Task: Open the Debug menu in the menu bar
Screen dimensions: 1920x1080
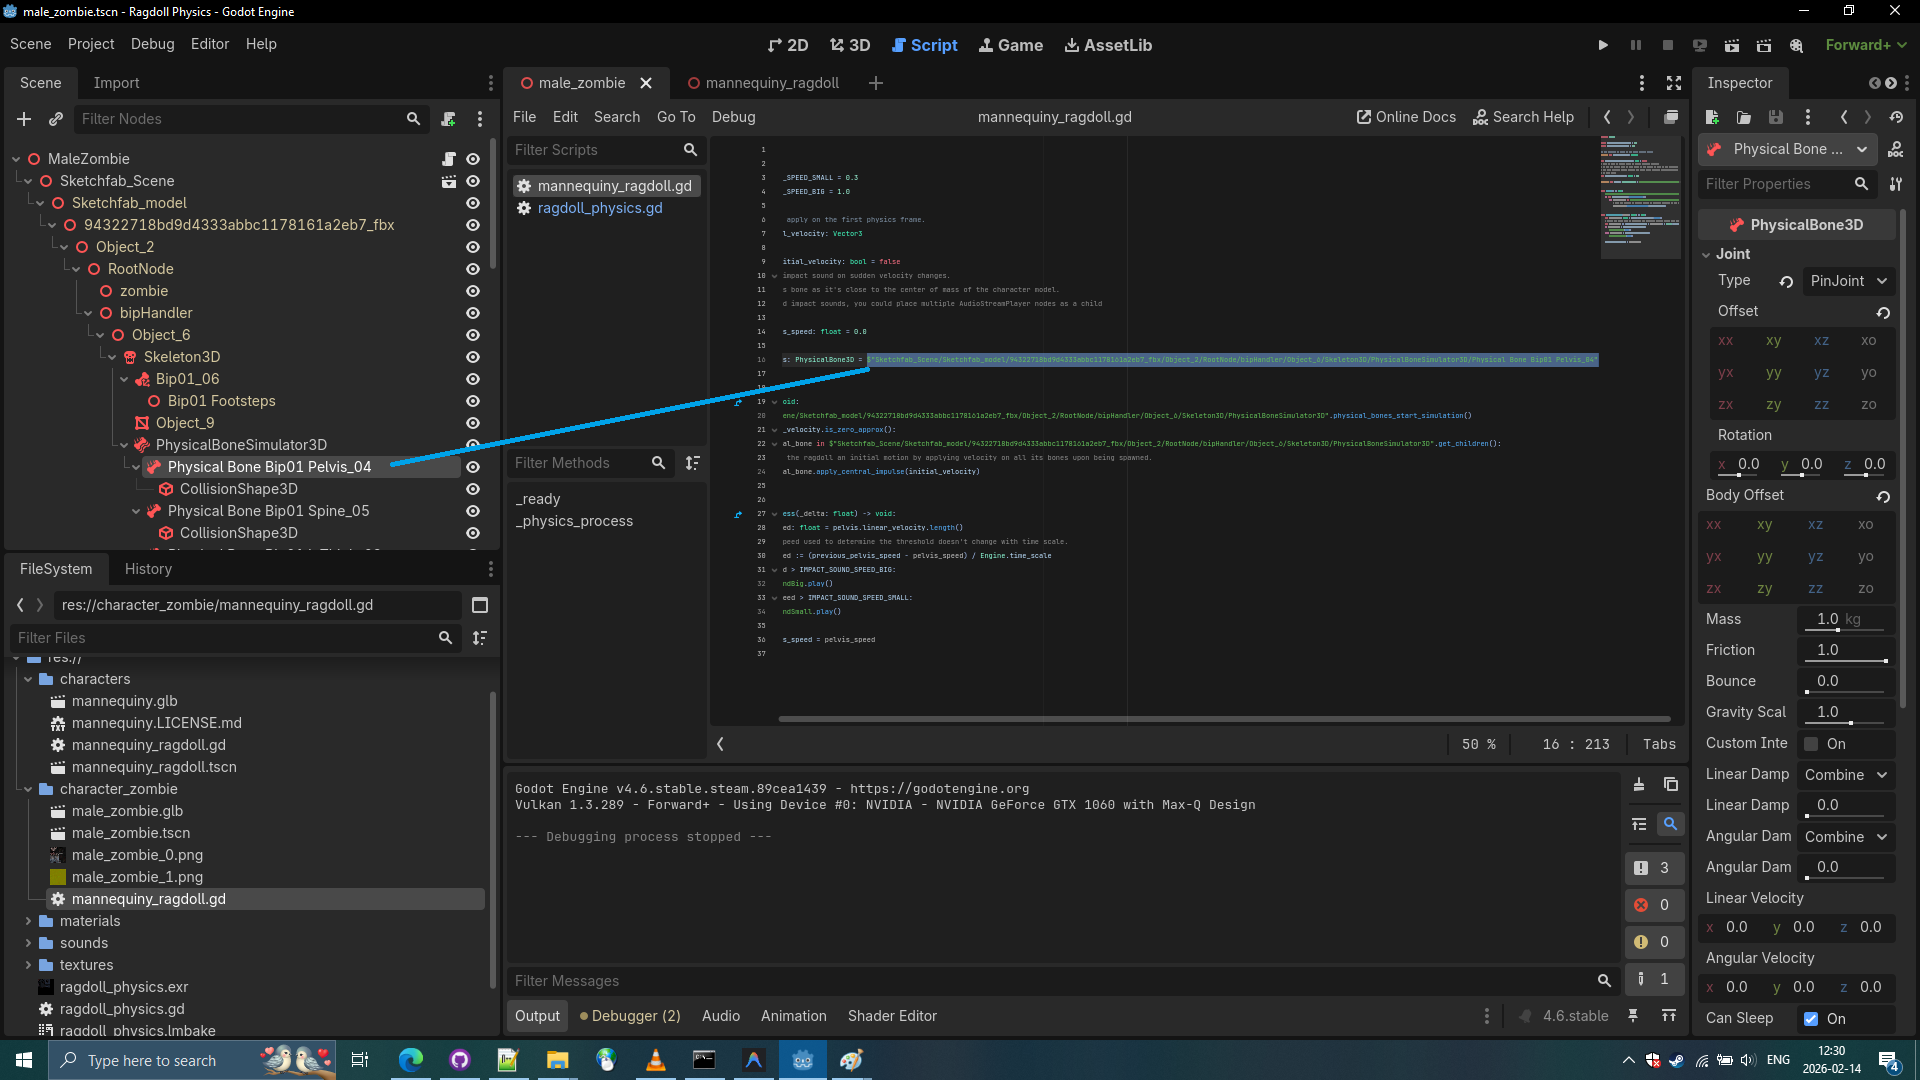Action: click(x=152, y=44)
